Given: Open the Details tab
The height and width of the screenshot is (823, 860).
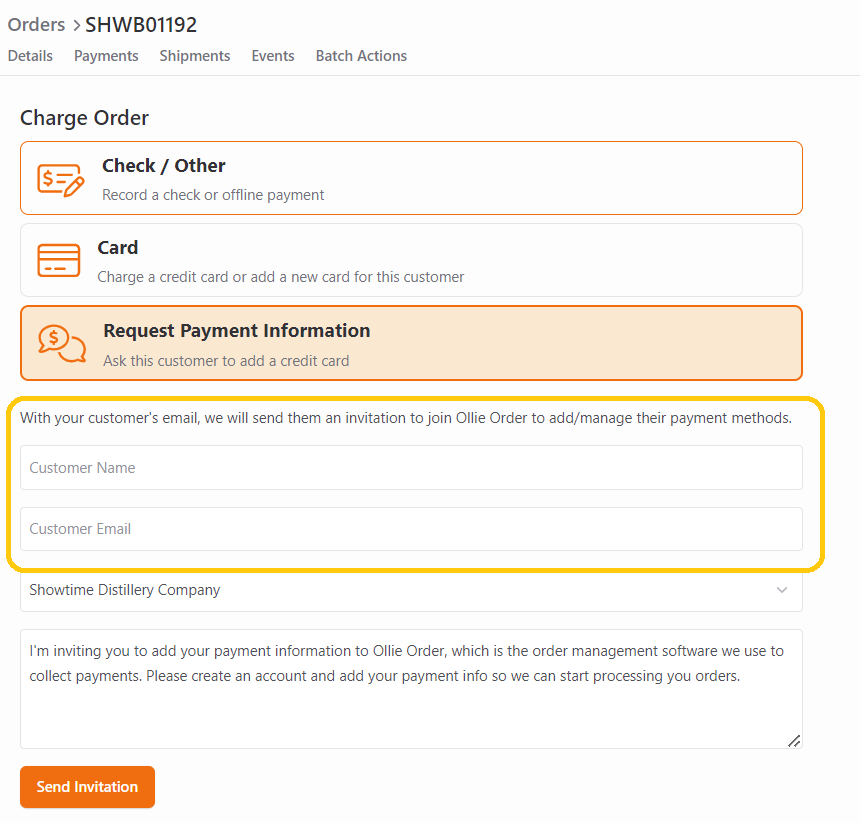Looking at the screenshot, I should point(30,56).
